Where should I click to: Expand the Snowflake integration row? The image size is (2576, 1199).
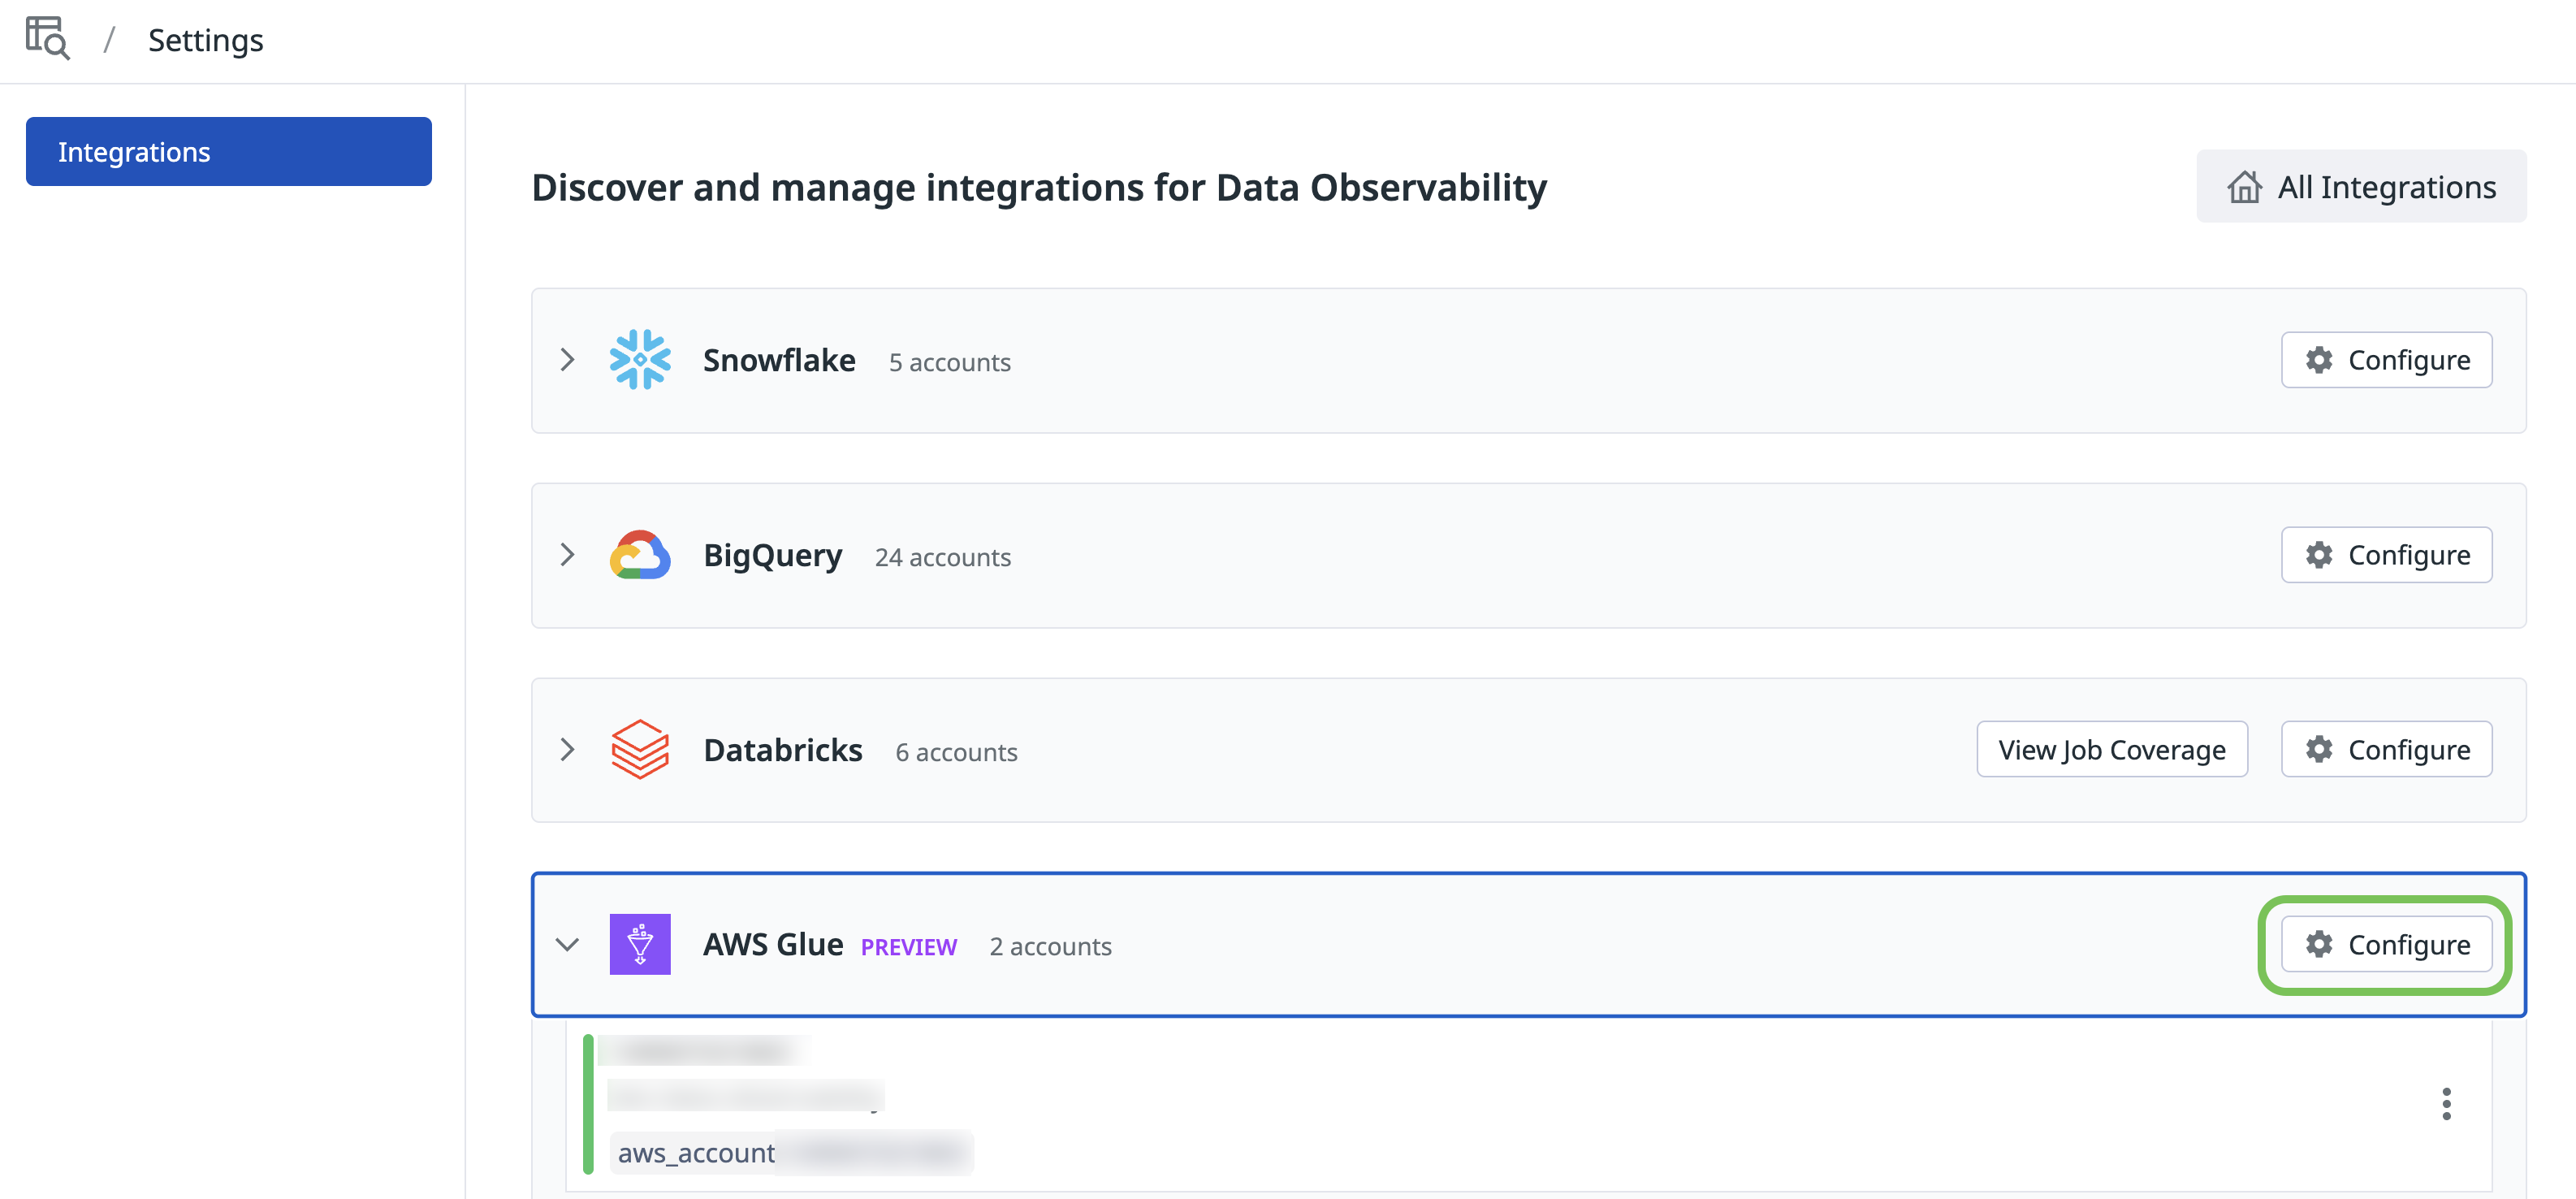(x=567, y=360)
